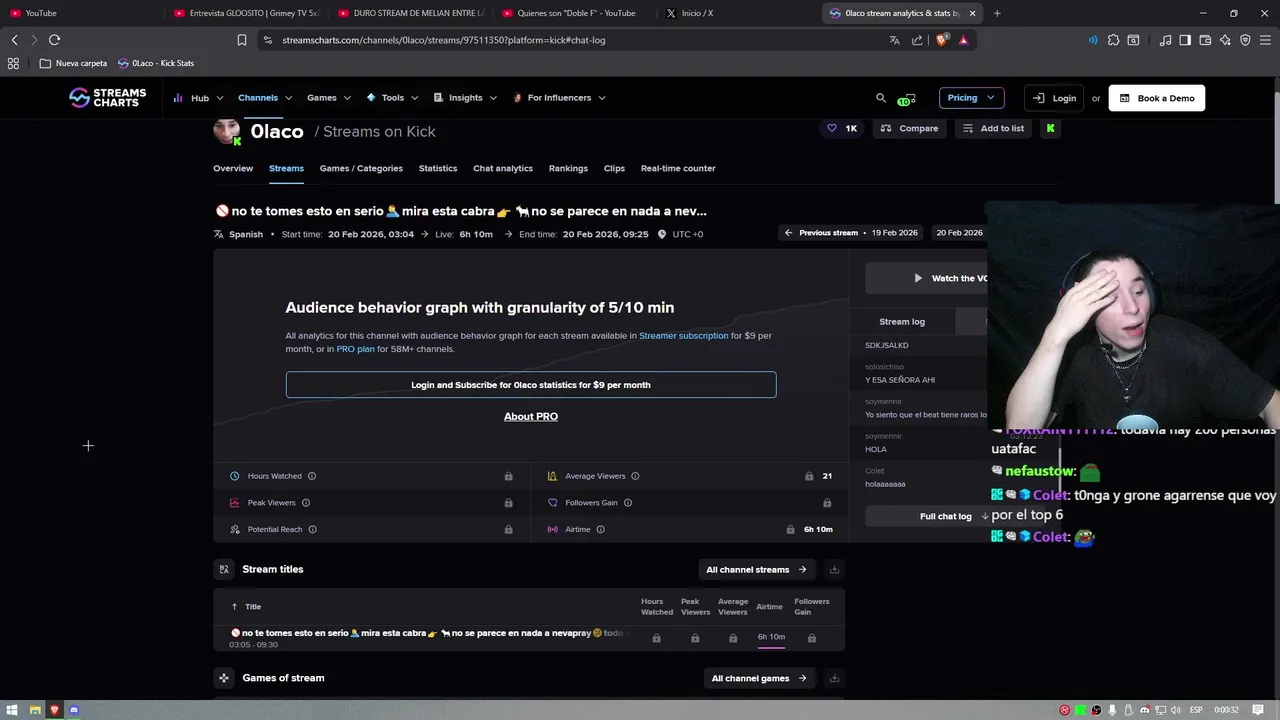Click the All channel games button
This screenshot has height=720, width=1280.
pyautogui.click(x=759, y=678)
